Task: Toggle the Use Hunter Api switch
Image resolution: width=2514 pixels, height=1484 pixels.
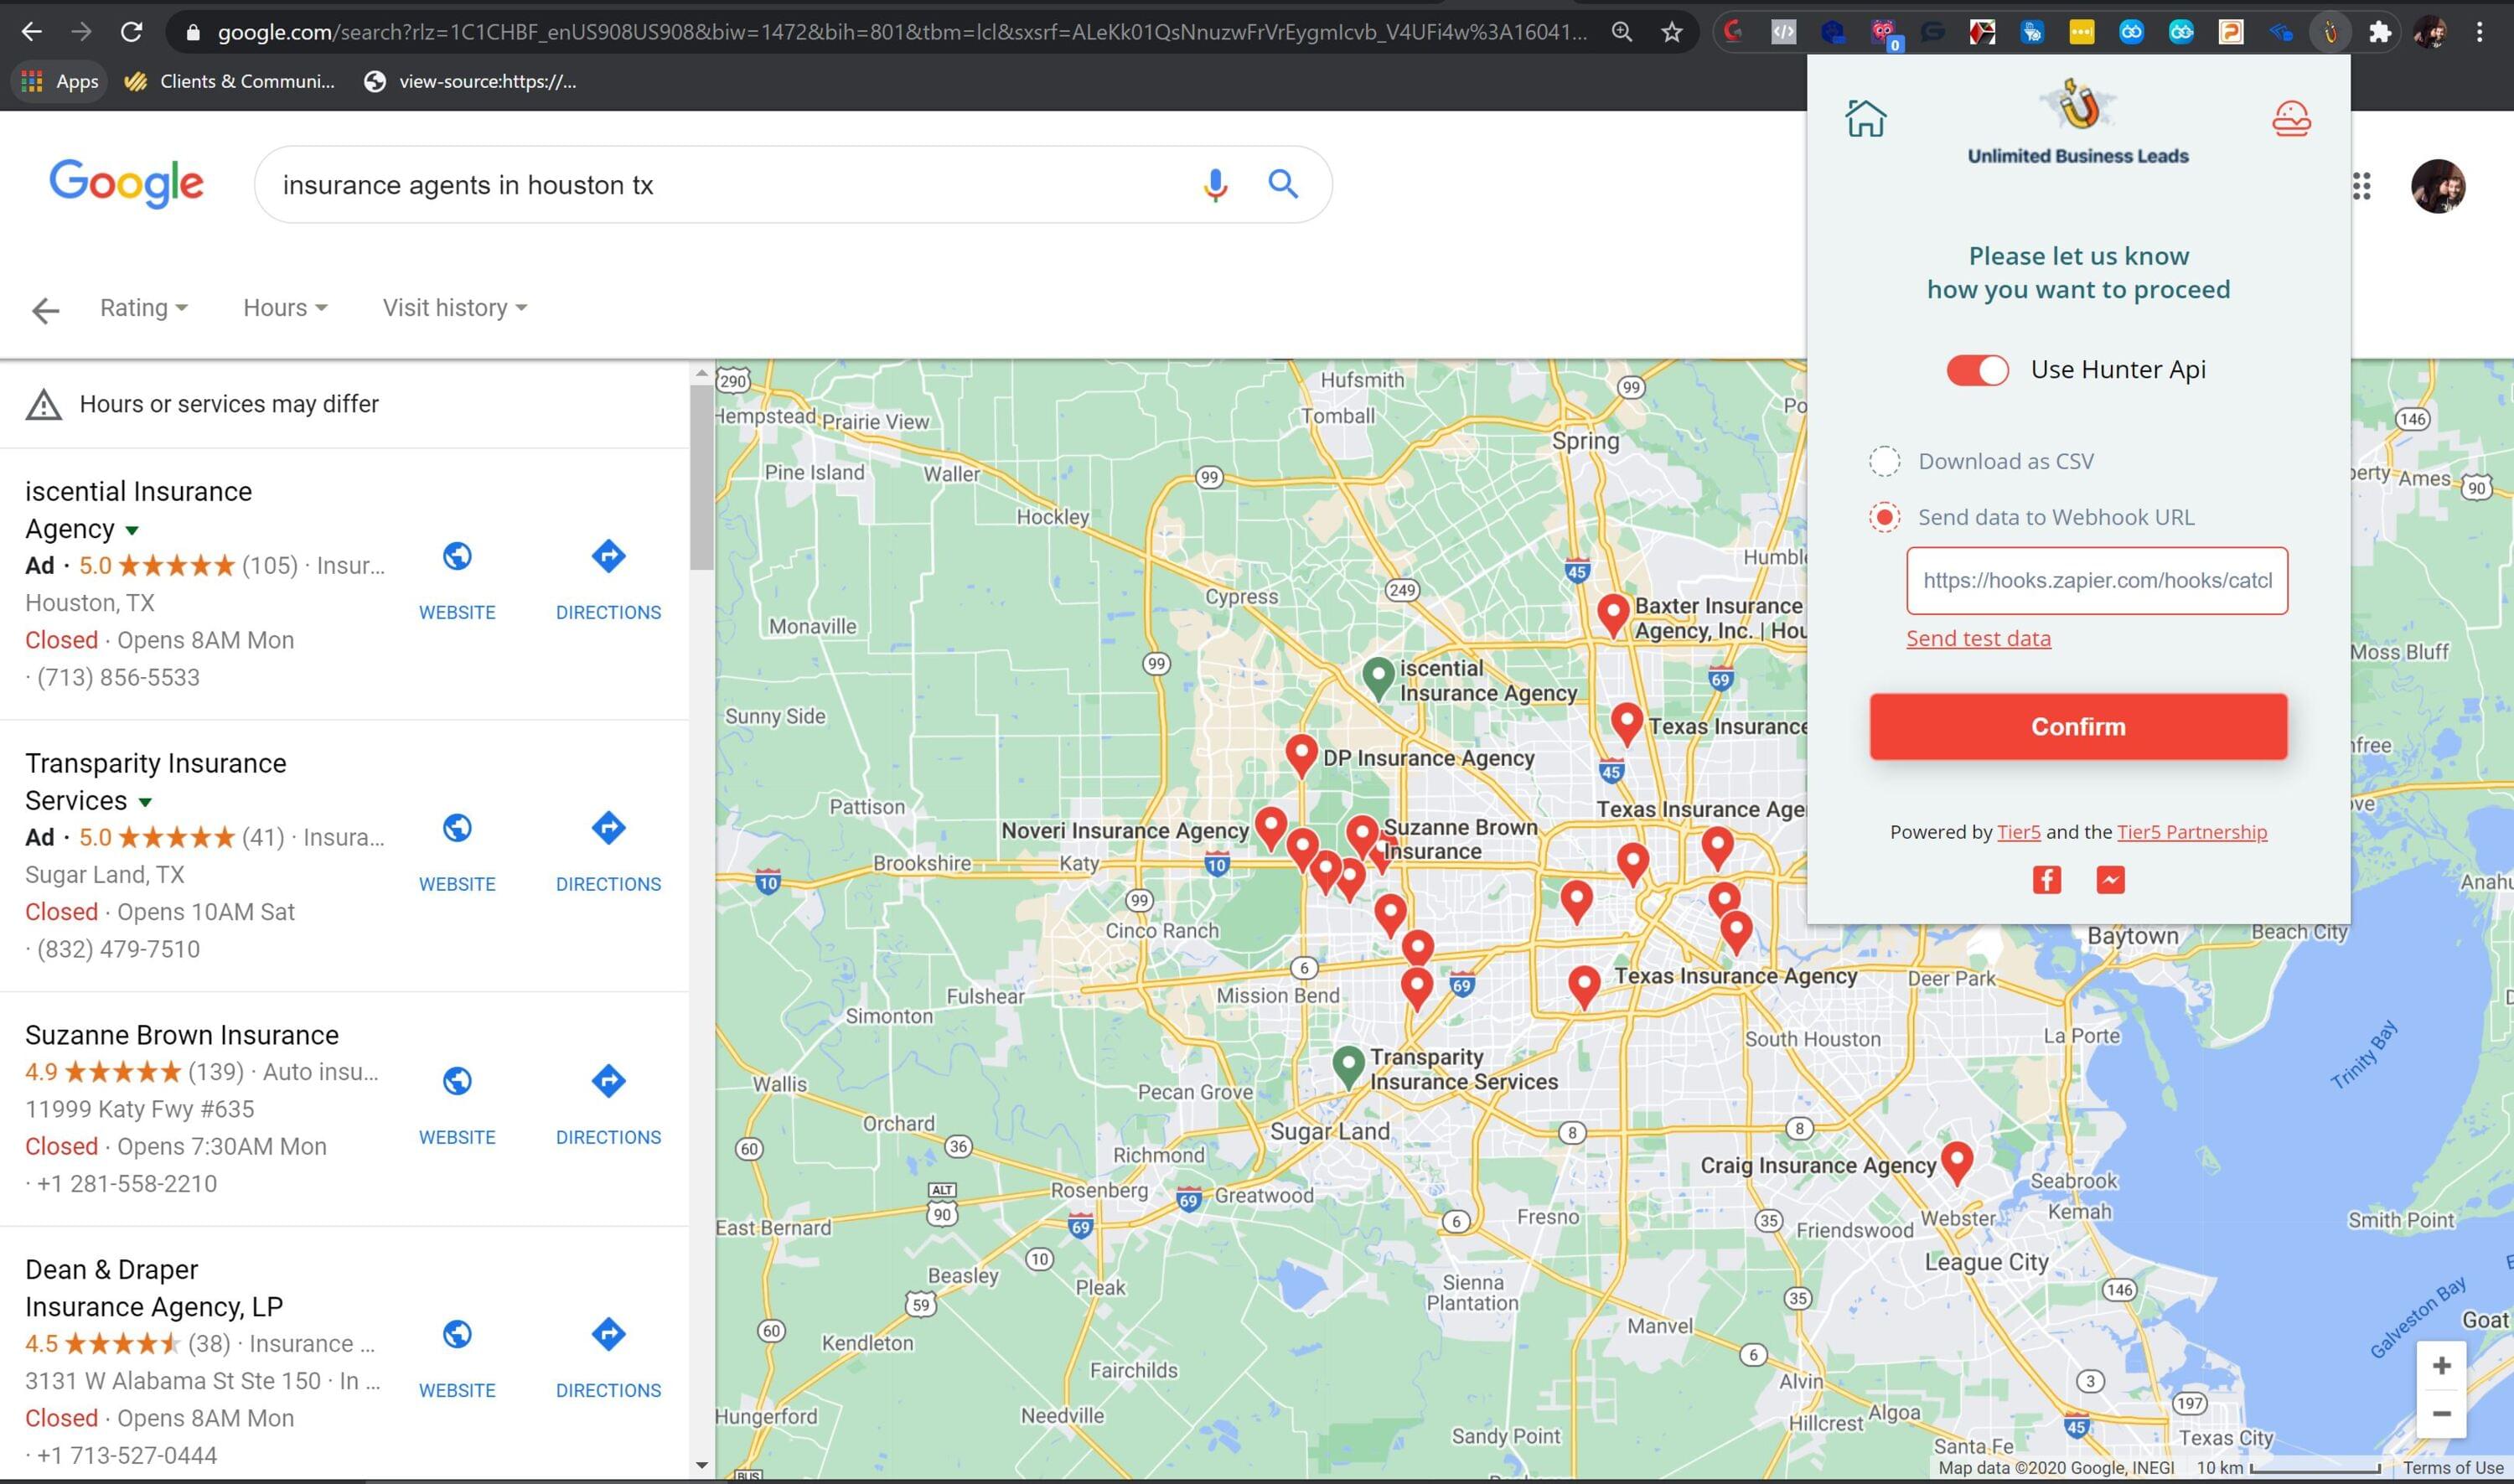Action: [1977, 370]
